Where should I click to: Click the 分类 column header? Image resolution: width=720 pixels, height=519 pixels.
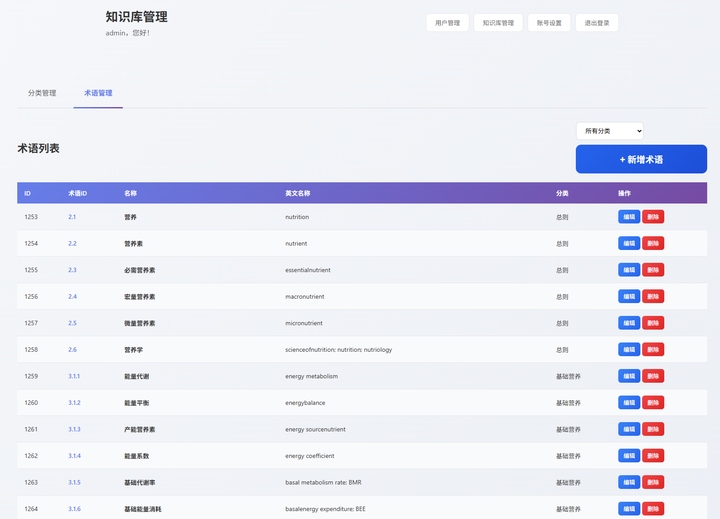click(562, 193)
